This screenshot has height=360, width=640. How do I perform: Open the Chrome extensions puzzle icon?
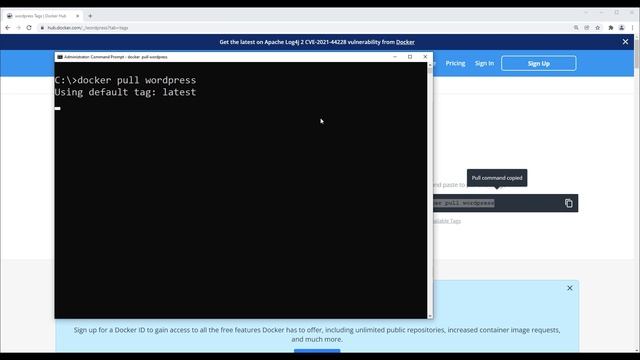click(611, 28)
